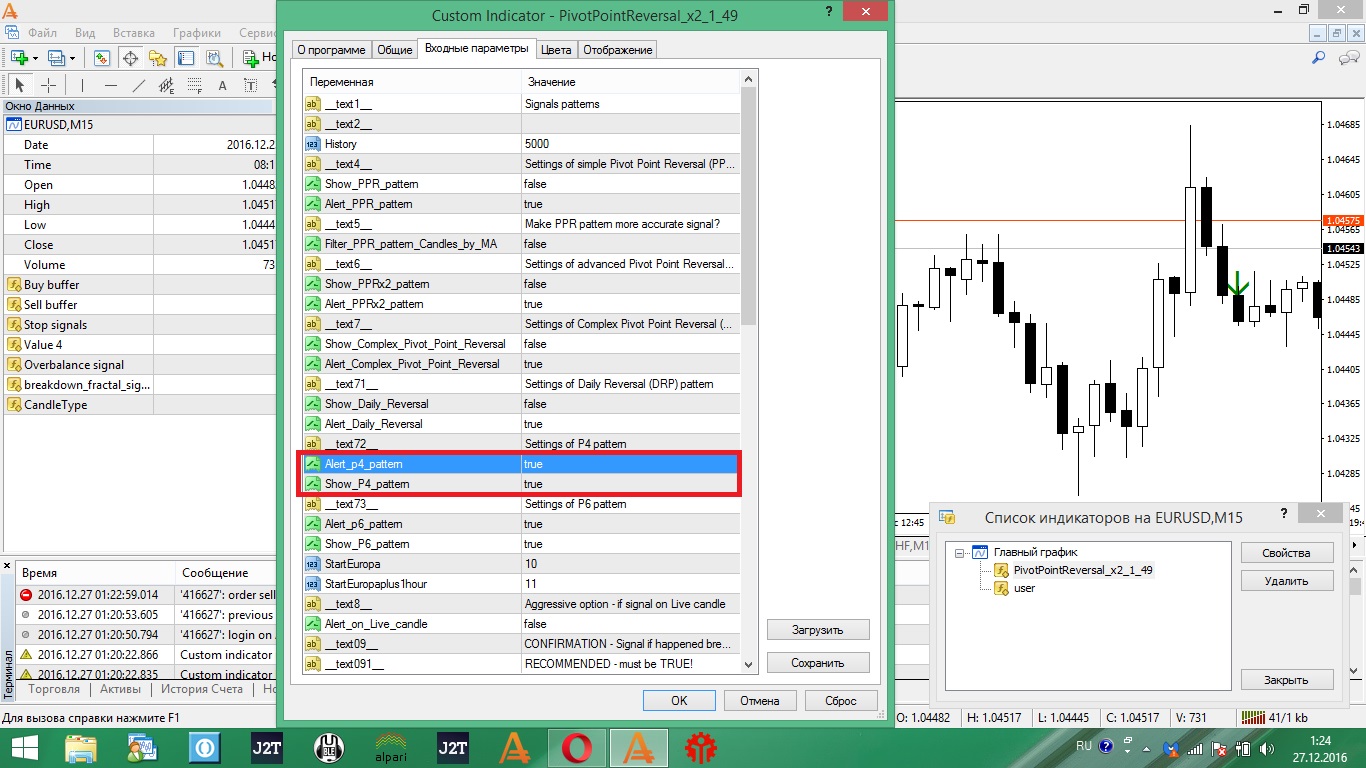Select the History value 5000 cell
1366x768 pixels.
coord(631,144)
